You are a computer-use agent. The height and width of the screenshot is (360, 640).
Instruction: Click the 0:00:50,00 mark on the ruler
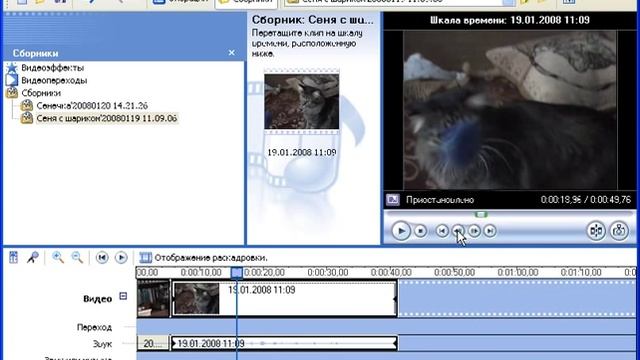tap(454, 272)
